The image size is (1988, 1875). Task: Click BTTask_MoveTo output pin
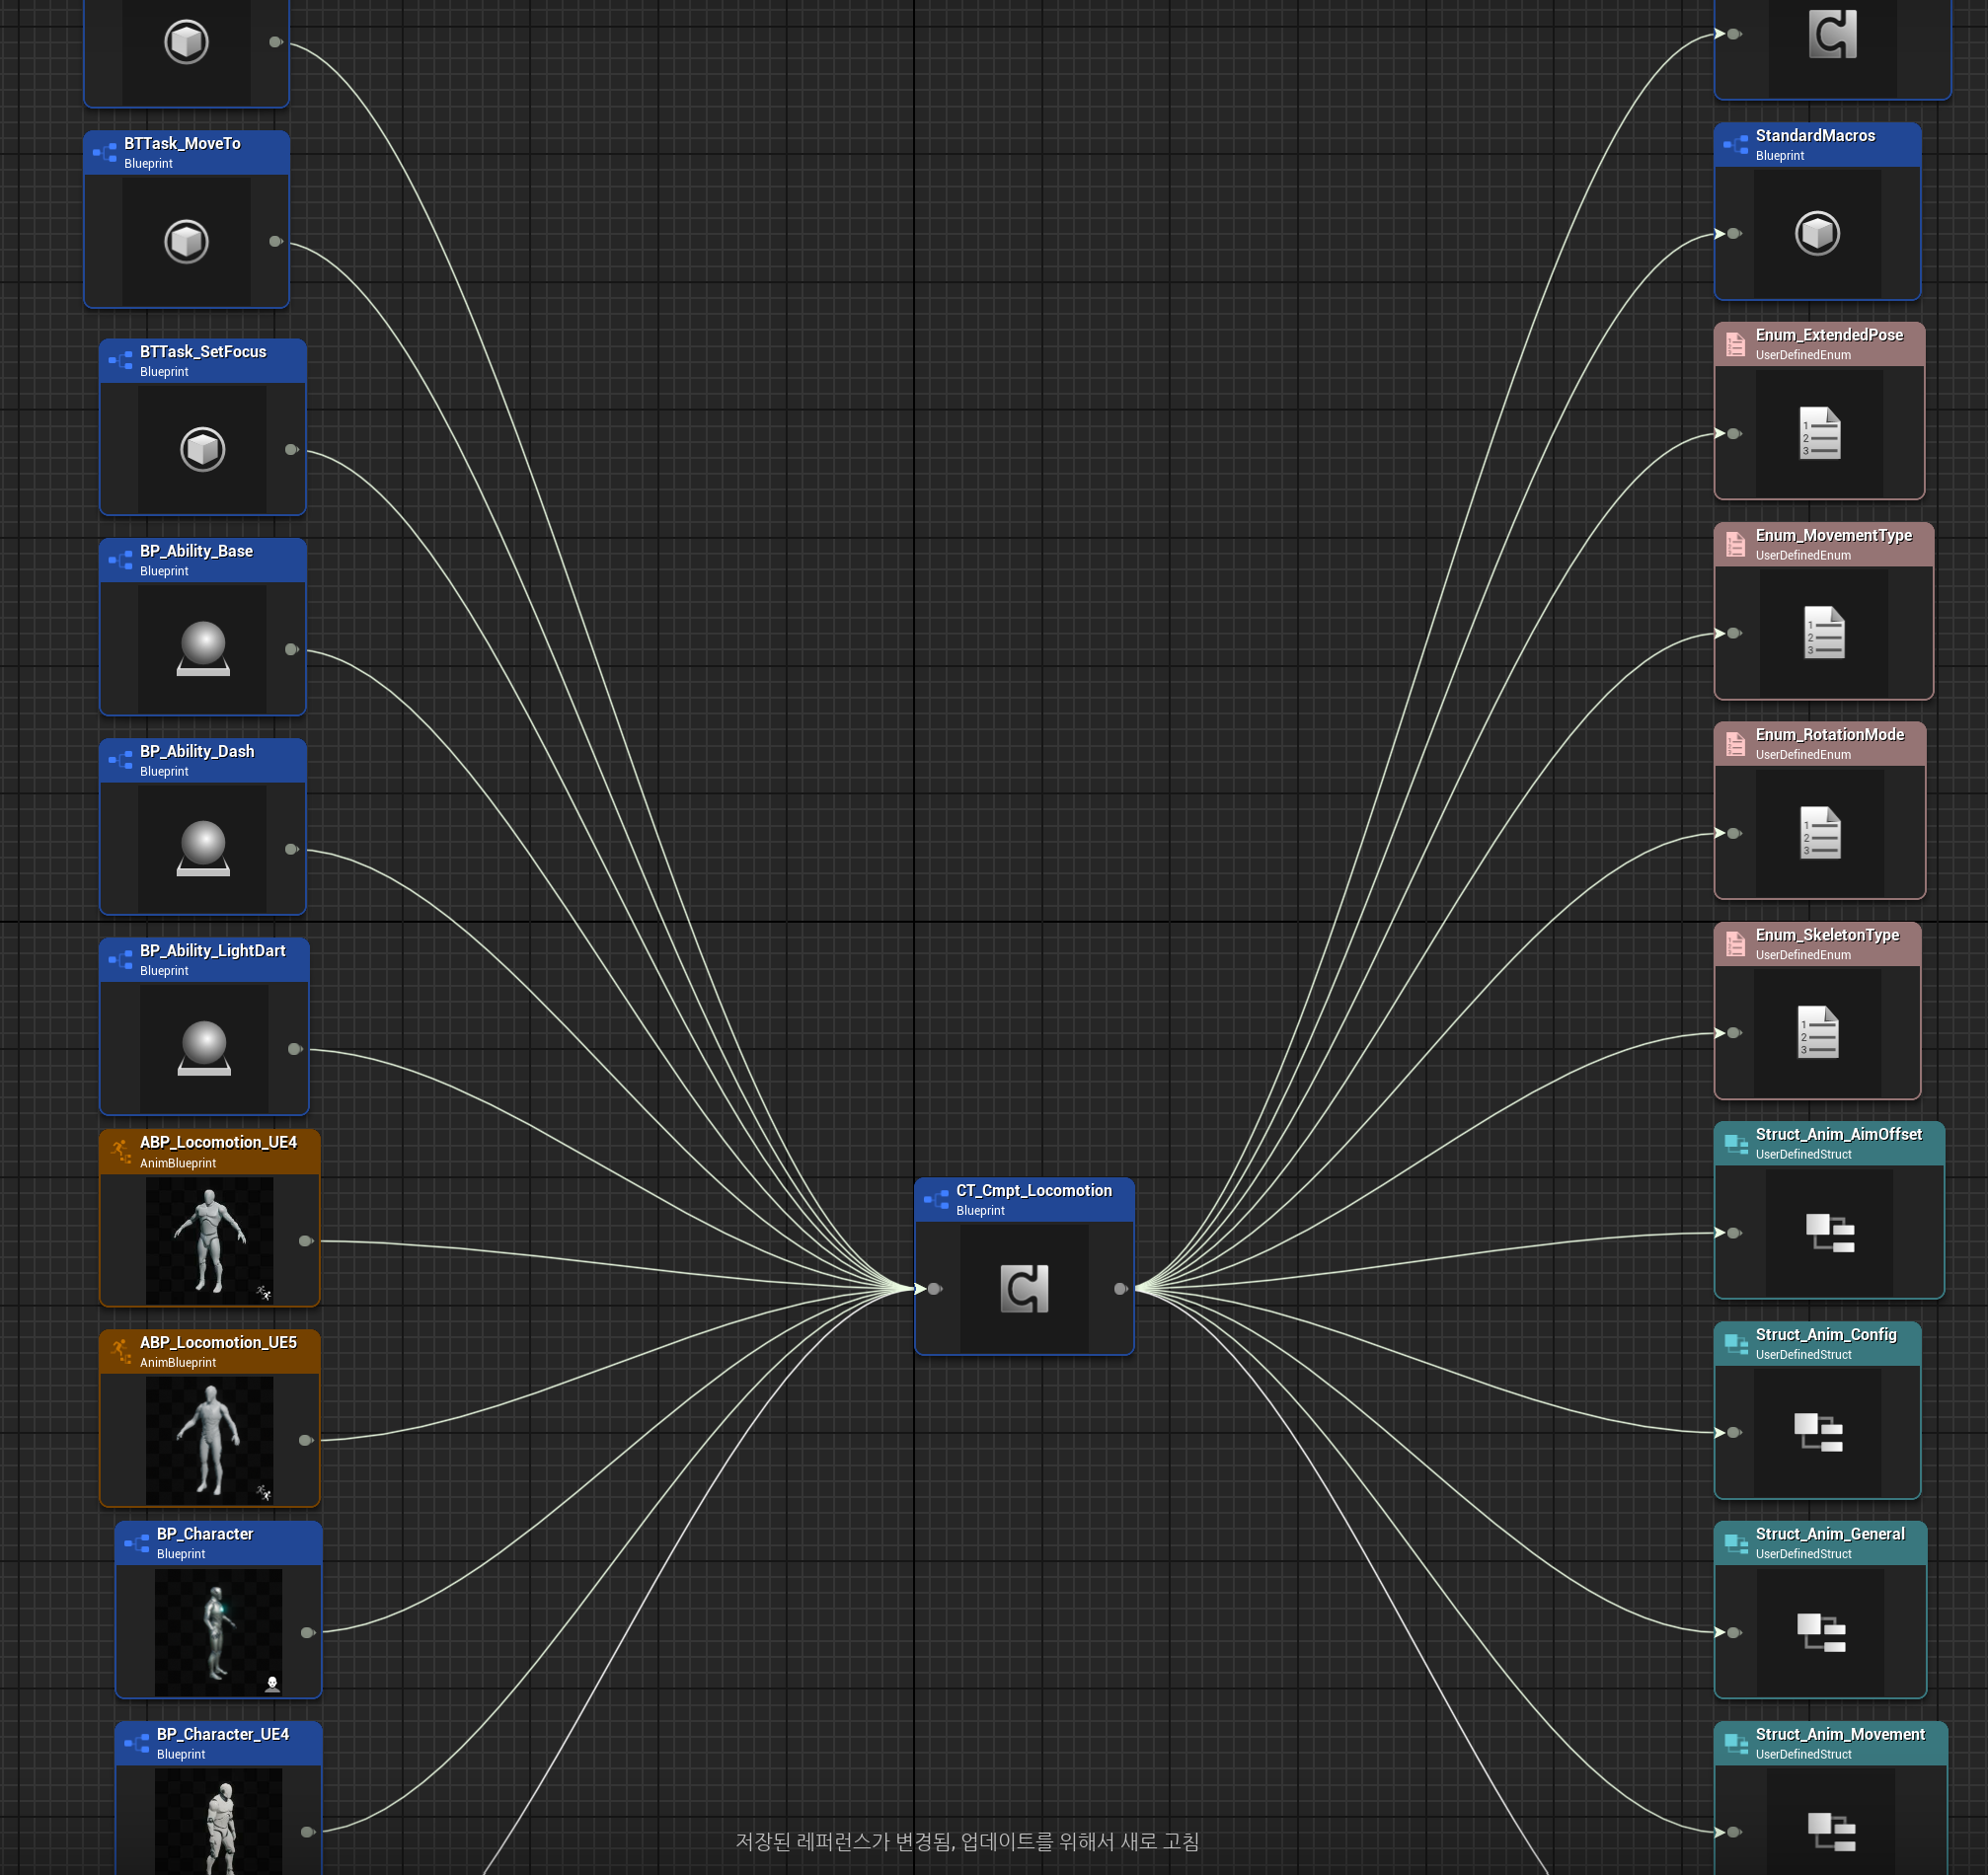pos(276,241)
